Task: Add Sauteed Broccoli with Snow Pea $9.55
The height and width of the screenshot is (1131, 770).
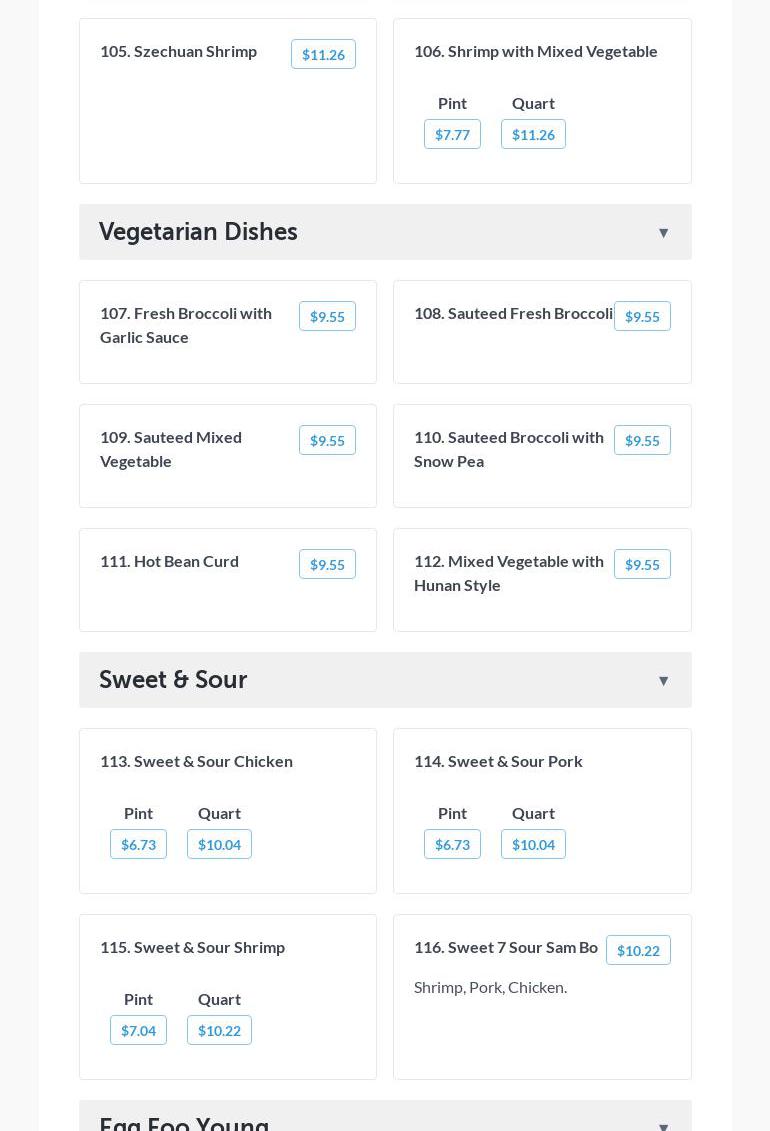Action: (x=642, y=441)
